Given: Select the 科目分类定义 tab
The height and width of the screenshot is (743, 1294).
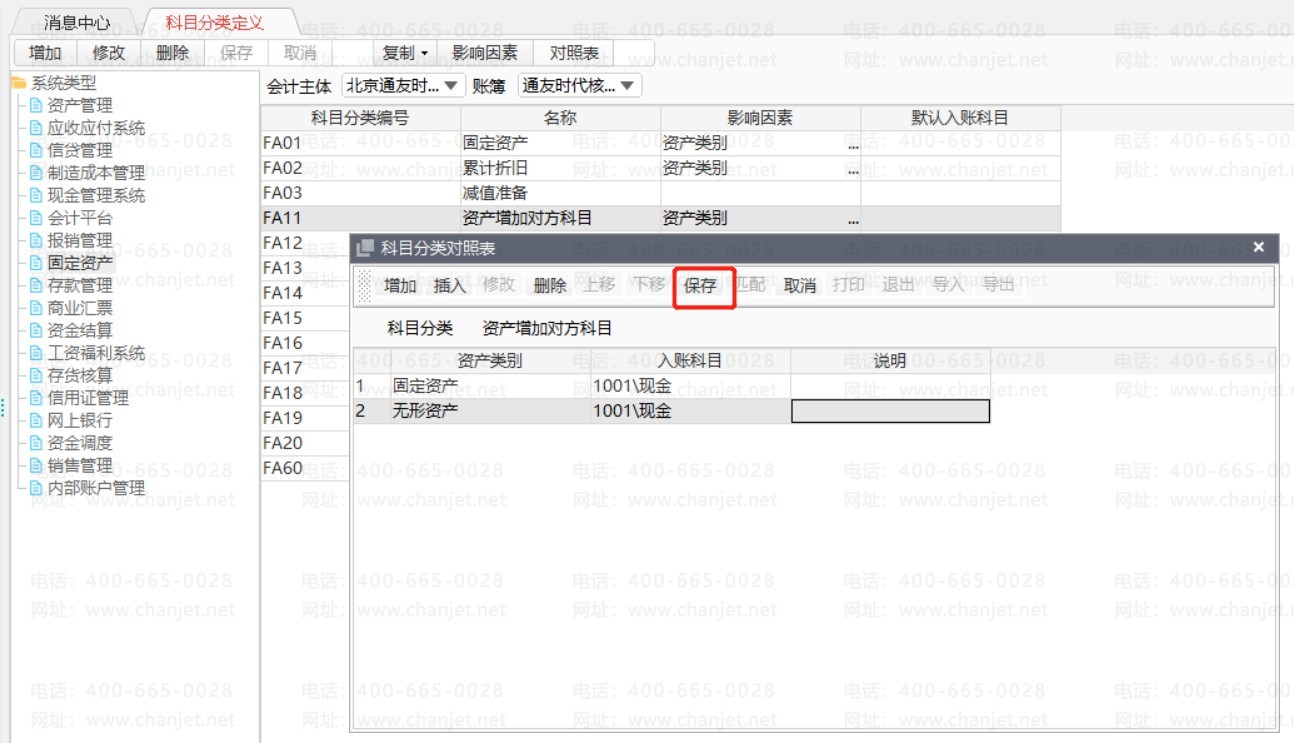Looking at the screenshot, I should (215, 22).
